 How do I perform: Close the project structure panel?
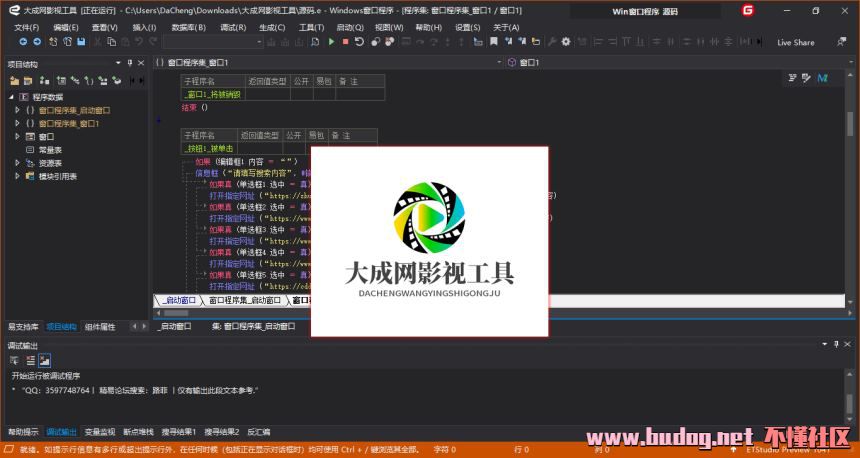coord(141,63)
